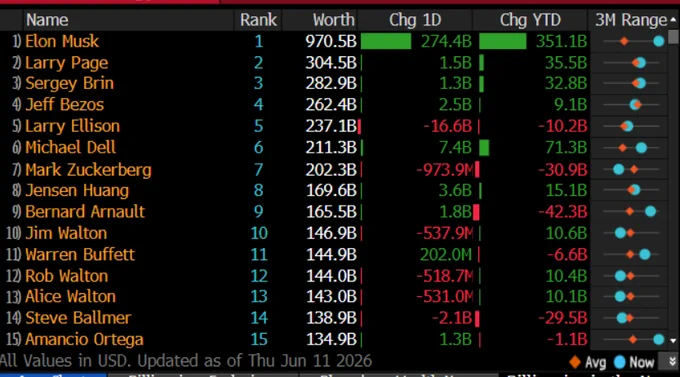
Task: Click Warren Buffett's rank number 11
Action: (259, 254)
